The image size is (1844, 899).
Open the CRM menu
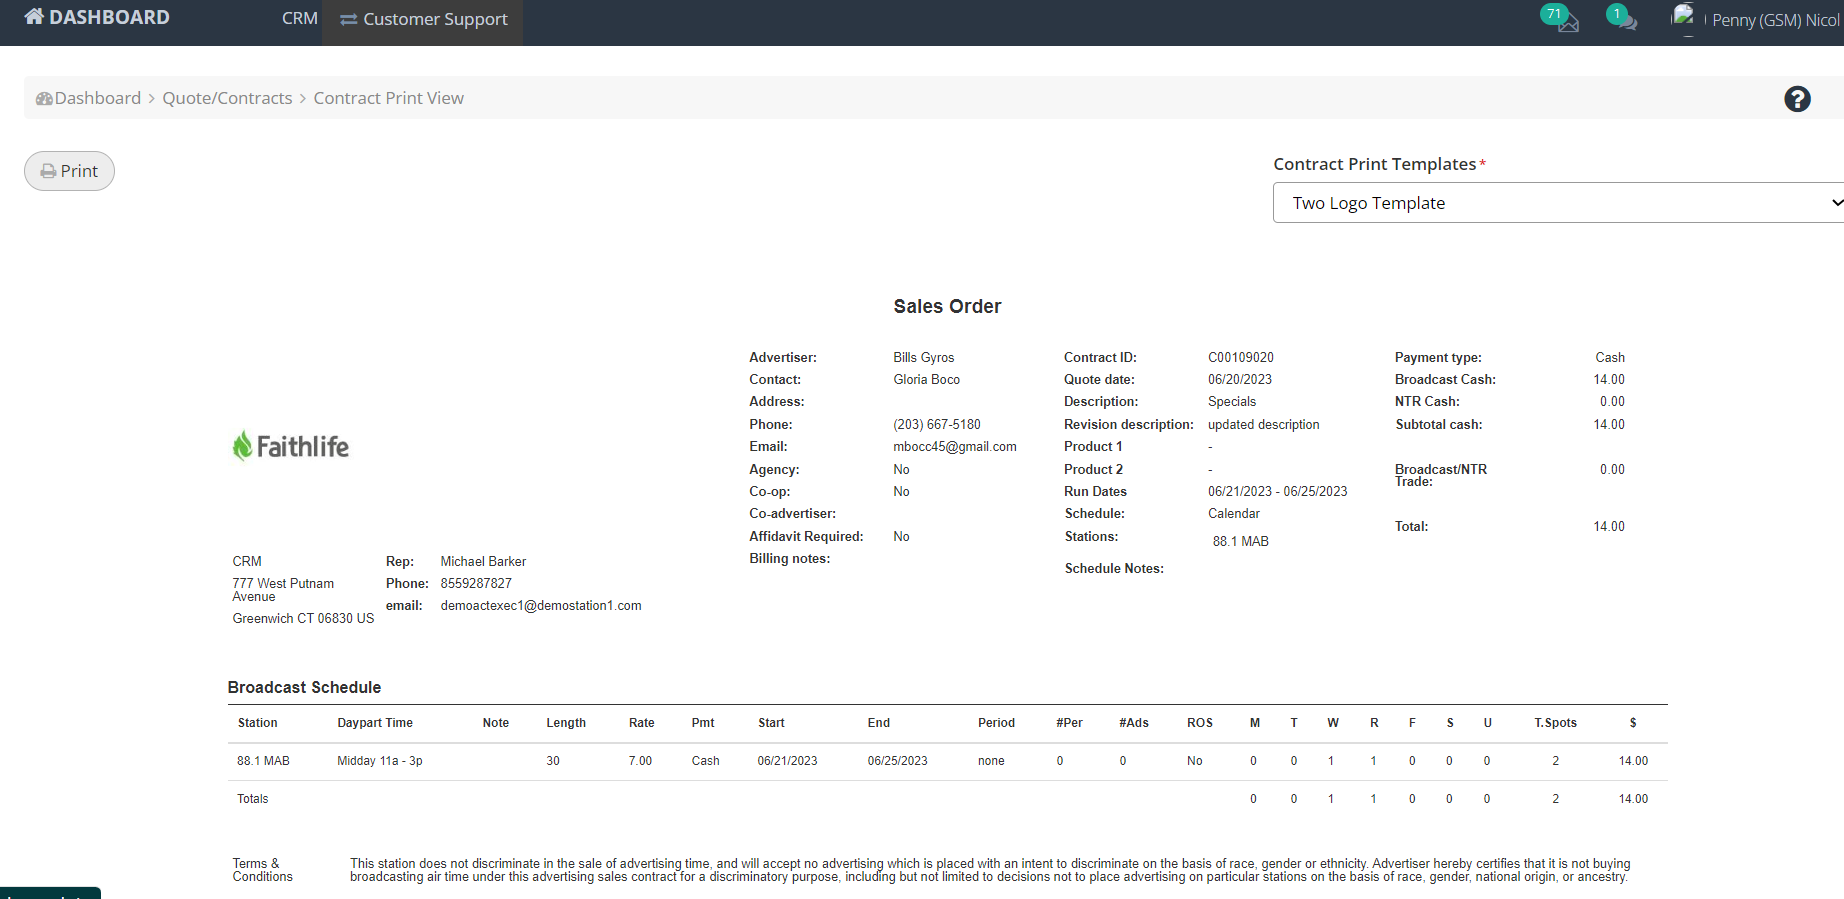click(299, 18)
